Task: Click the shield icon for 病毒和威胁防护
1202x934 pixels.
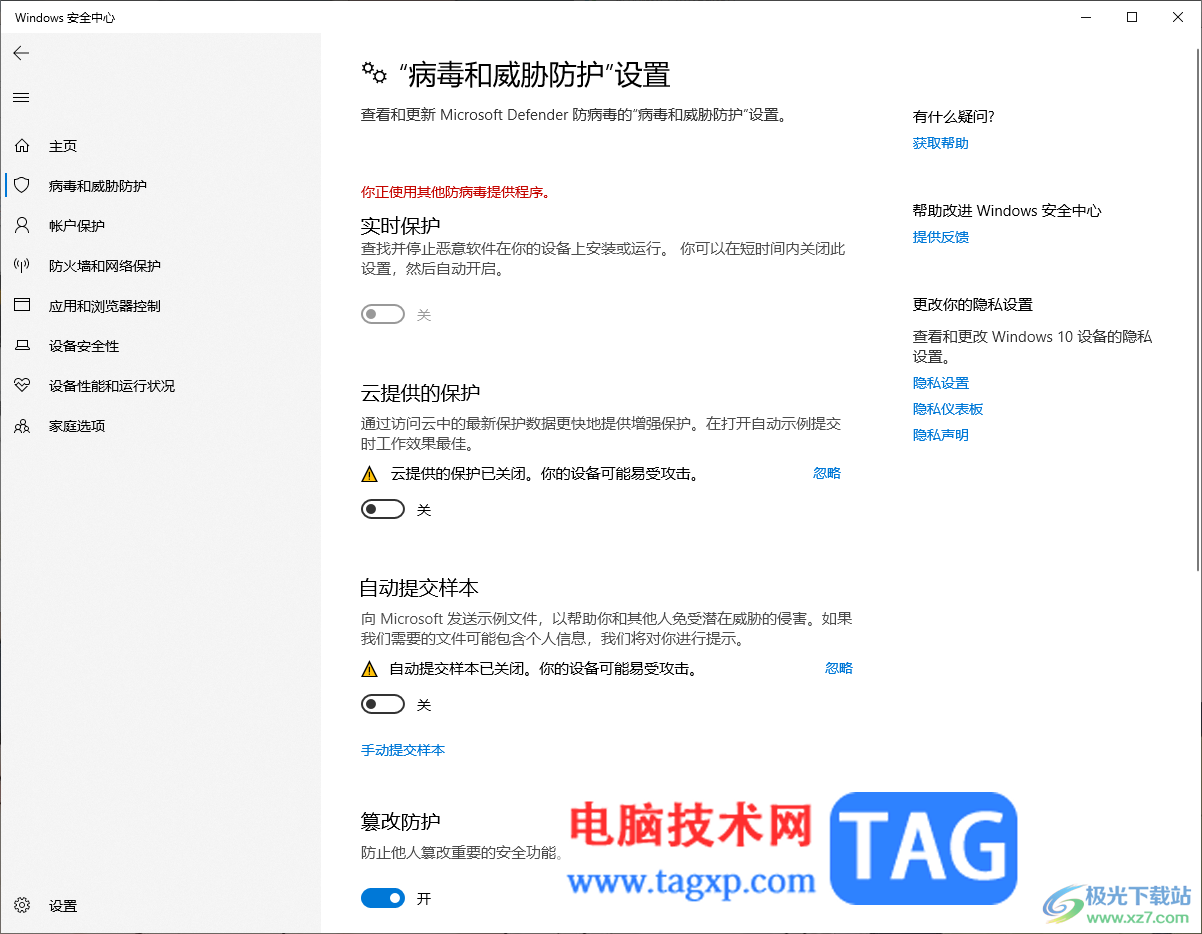Action: [x=22, y=186]
